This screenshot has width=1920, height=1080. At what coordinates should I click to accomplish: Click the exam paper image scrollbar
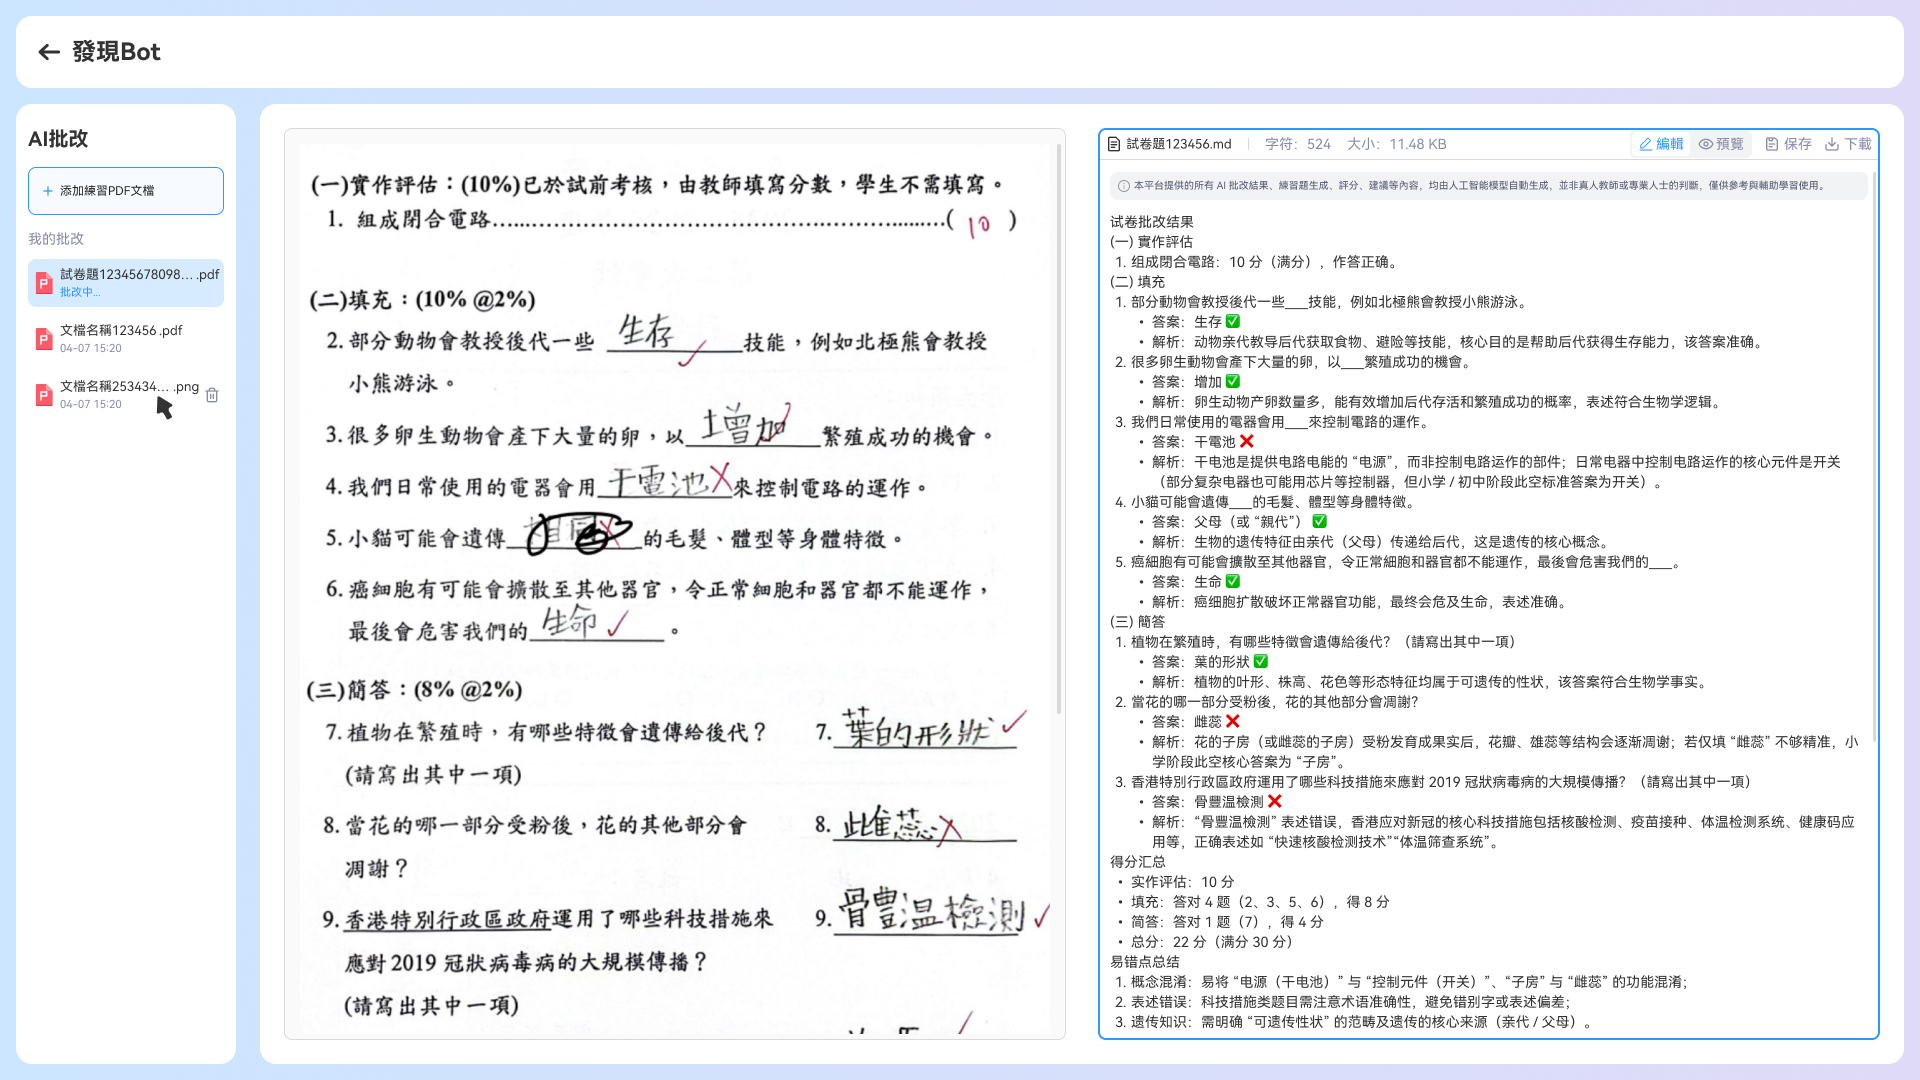(x=1059, y=430)
